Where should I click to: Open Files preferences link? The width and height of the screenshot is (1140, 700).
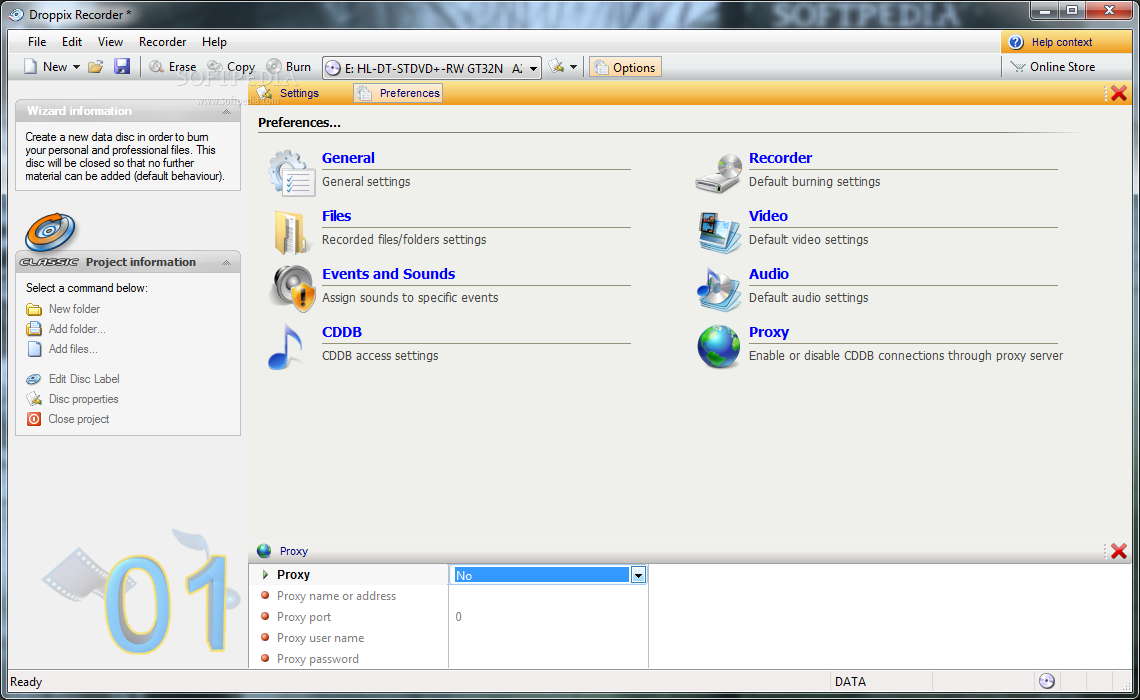[337, 216]
